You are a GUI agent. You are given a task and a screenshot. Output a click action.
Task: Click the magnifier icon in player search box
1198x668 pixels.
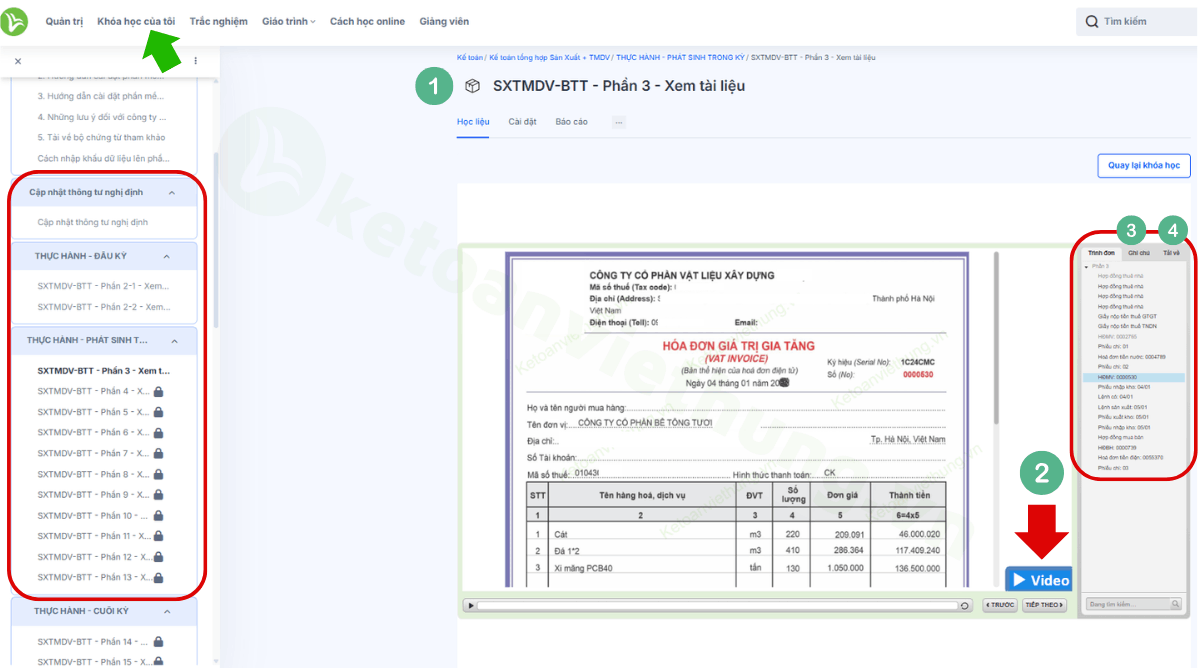[1176, 604]
